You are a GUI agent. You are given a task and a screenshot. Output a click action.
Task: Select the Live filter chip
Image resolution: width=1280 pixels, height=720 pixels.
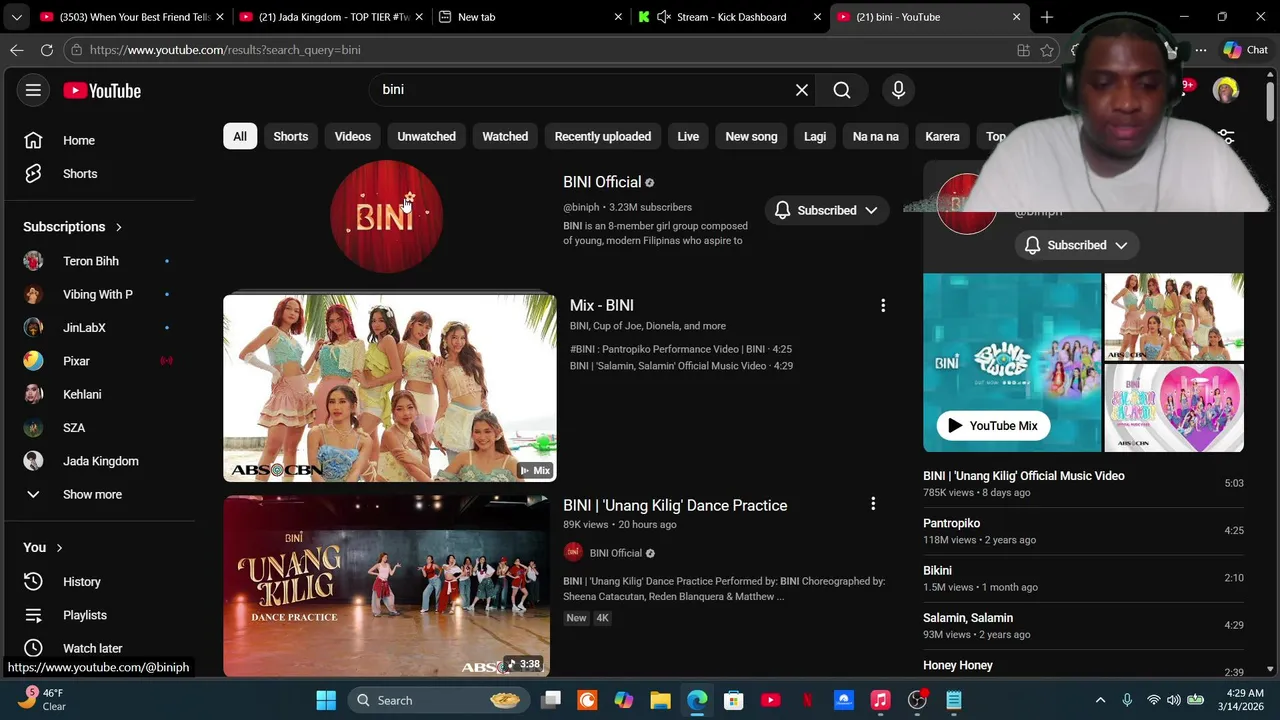(688, 136)
